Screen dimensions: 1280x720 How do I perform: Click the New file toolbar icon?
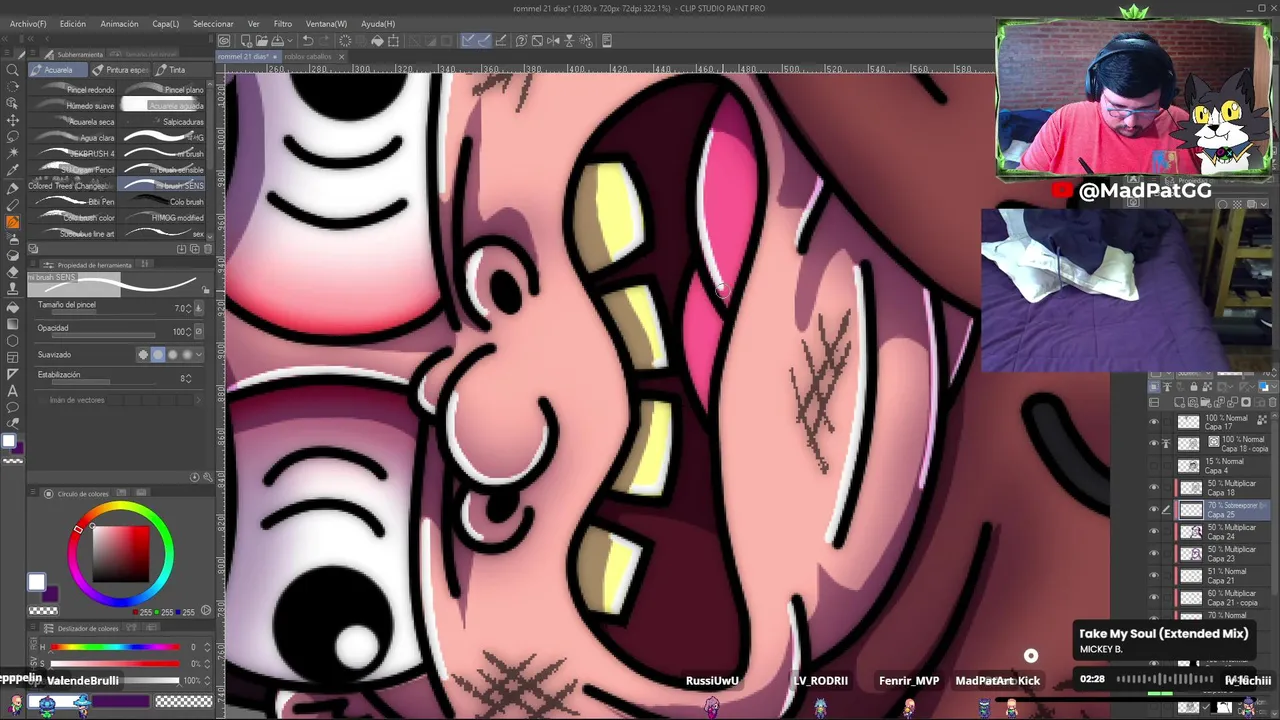click(x=244, y=41)
